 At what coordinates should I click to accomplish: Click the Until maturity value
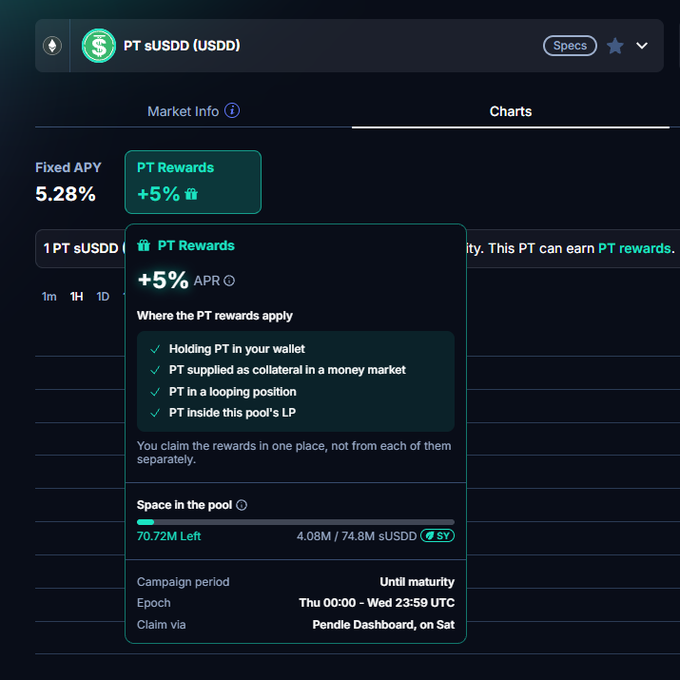point(417,582)
